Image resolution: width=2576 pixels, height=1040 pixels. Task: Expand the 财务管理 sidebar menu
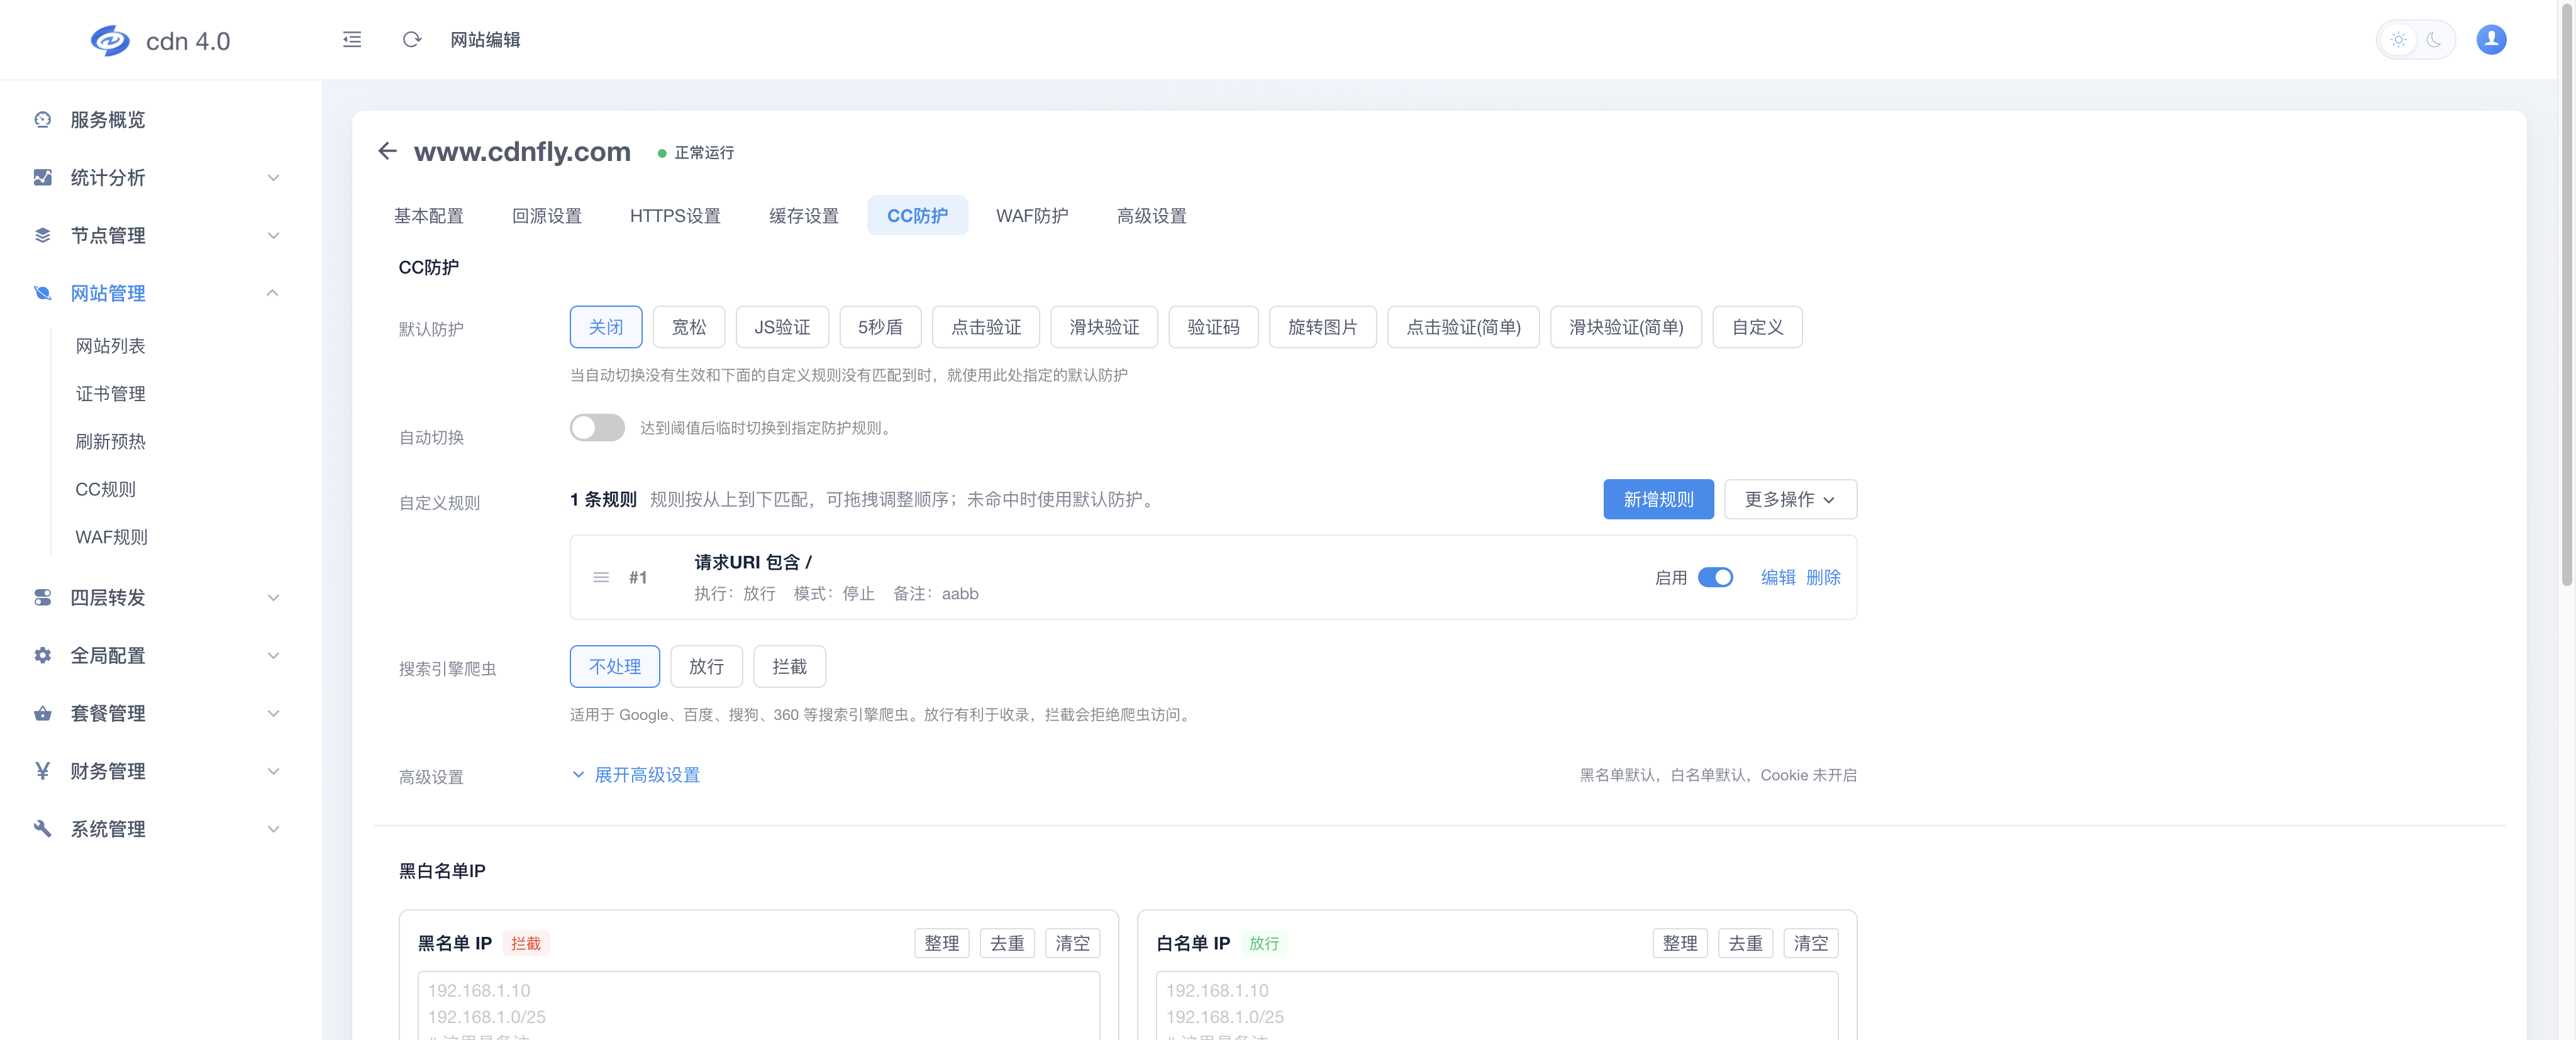[273, 771]
